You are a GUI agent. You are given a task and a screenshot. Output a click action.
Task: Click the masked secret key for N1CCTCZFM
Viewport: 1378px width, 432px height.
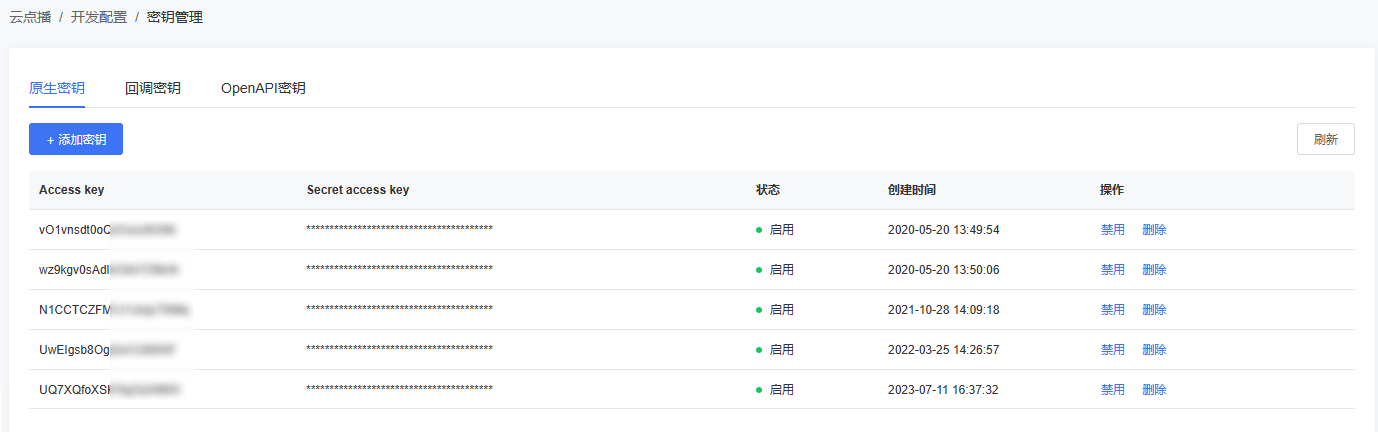pyautogui.click(x=399, y=310)
